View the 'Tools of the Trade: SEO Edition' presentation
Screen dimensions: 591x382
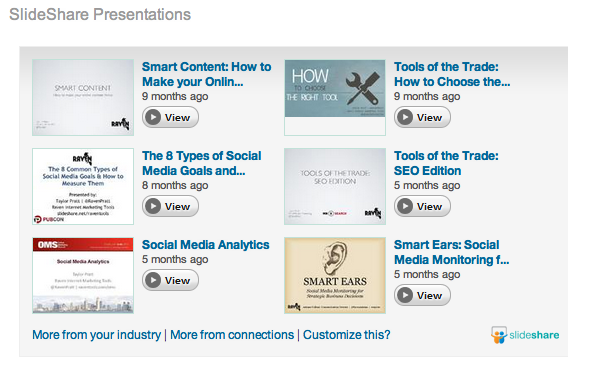(422, 206)
